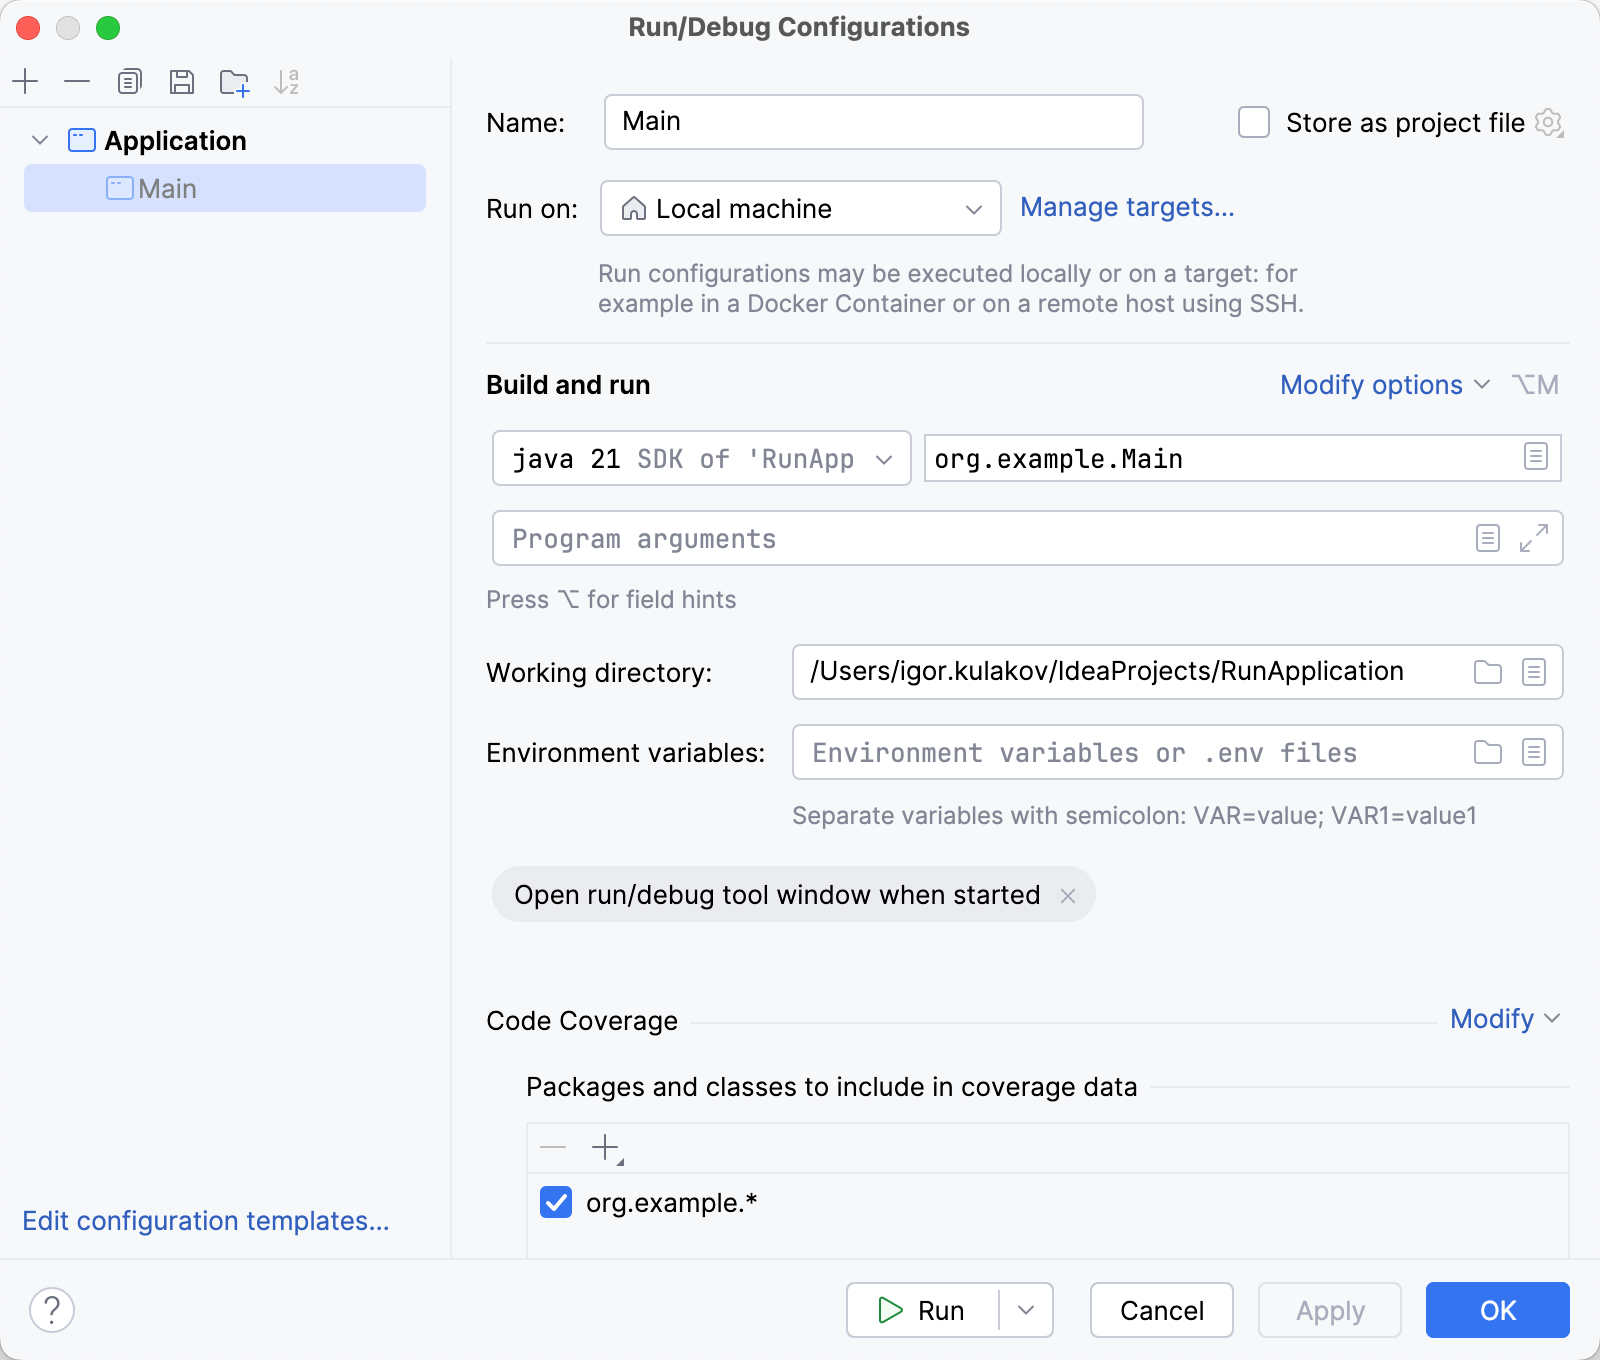
Task: Remove the Open run/debug tool window tag
Action: tap(1069, 895)
